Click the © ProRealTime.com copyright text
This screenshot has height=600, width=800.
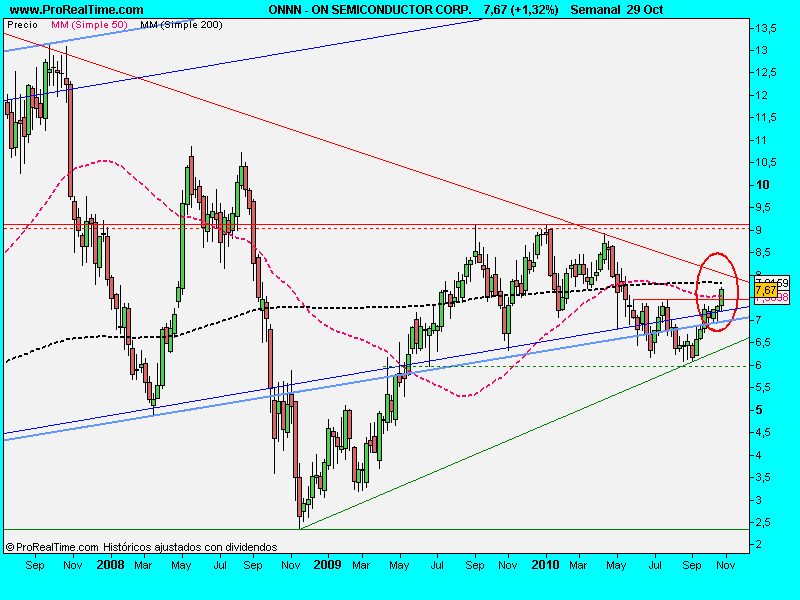(x=52, y=547)
